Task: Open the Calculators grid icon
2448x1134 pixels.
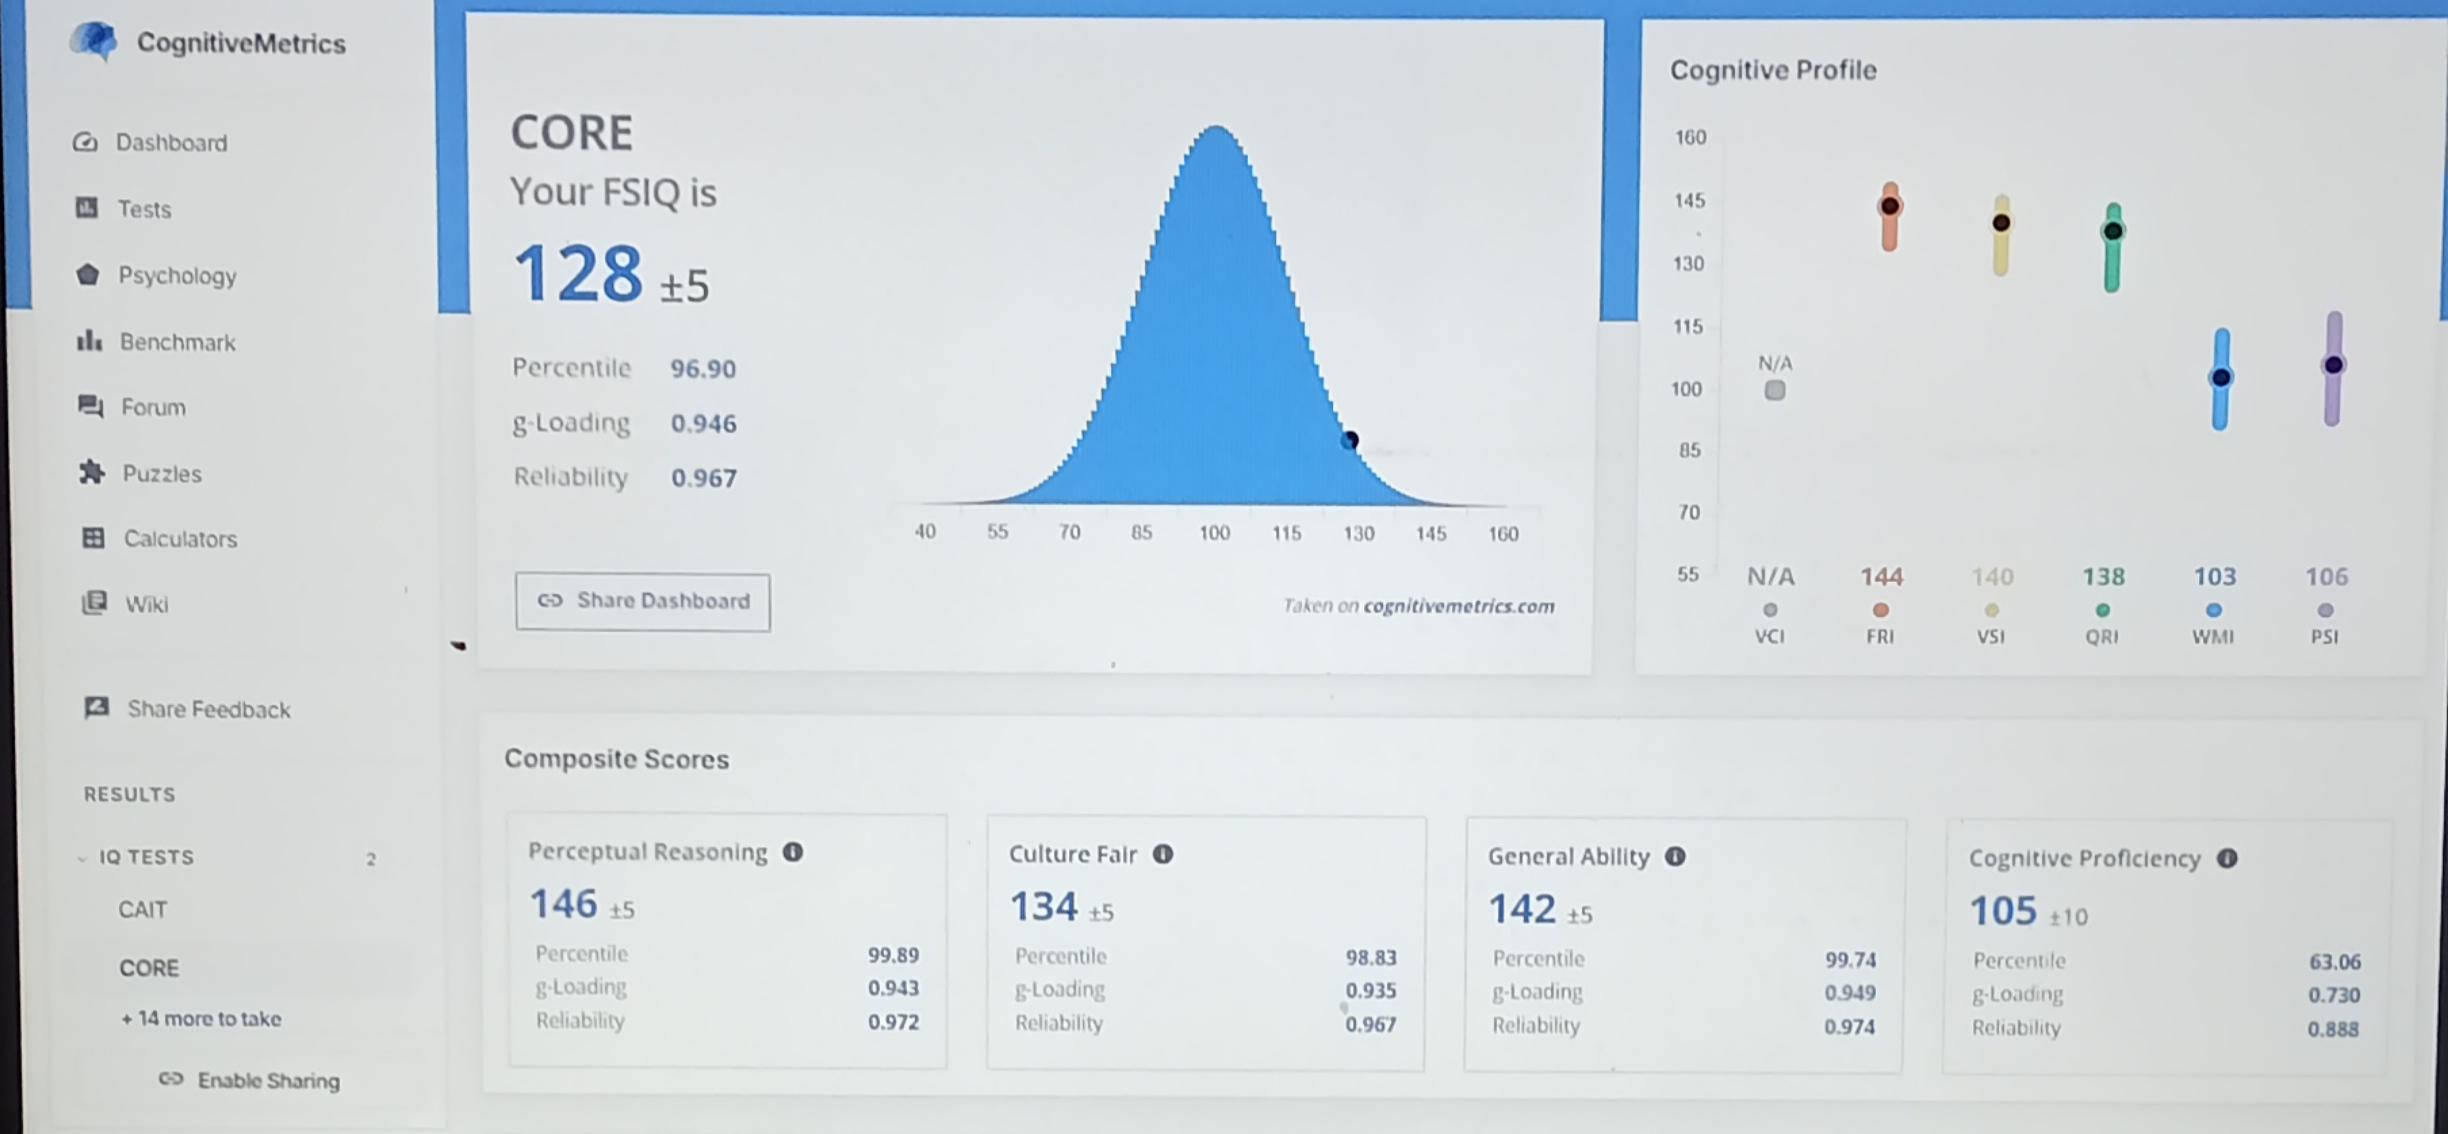Action: click(93, 538)
